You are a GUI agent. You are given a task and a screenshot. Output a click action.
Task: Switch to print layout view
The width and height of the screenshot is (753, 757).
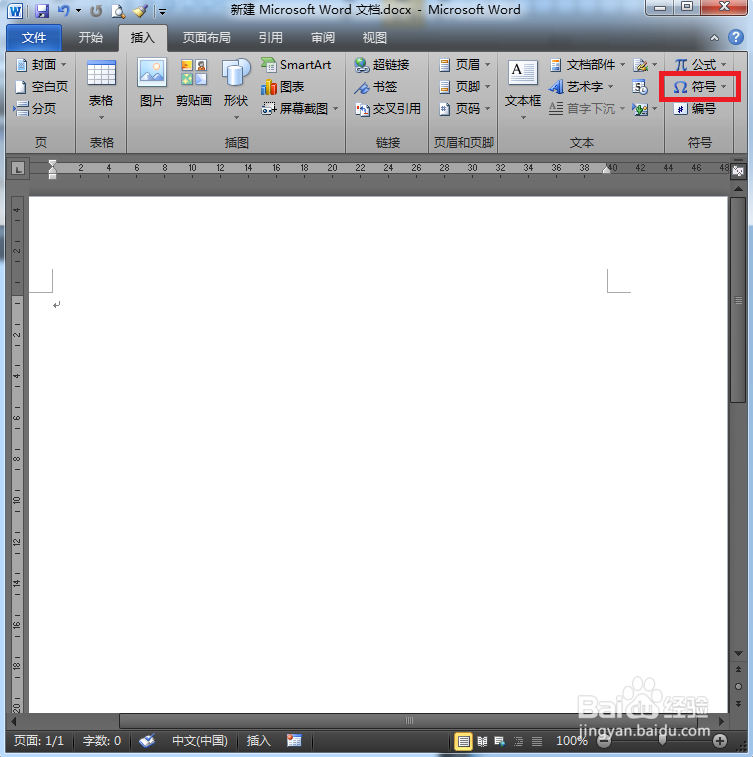463,741
